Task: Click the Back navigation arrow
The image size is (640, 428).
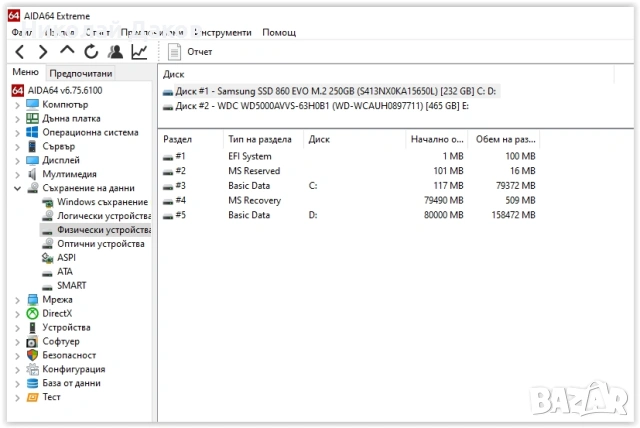Action: [18, 51]
